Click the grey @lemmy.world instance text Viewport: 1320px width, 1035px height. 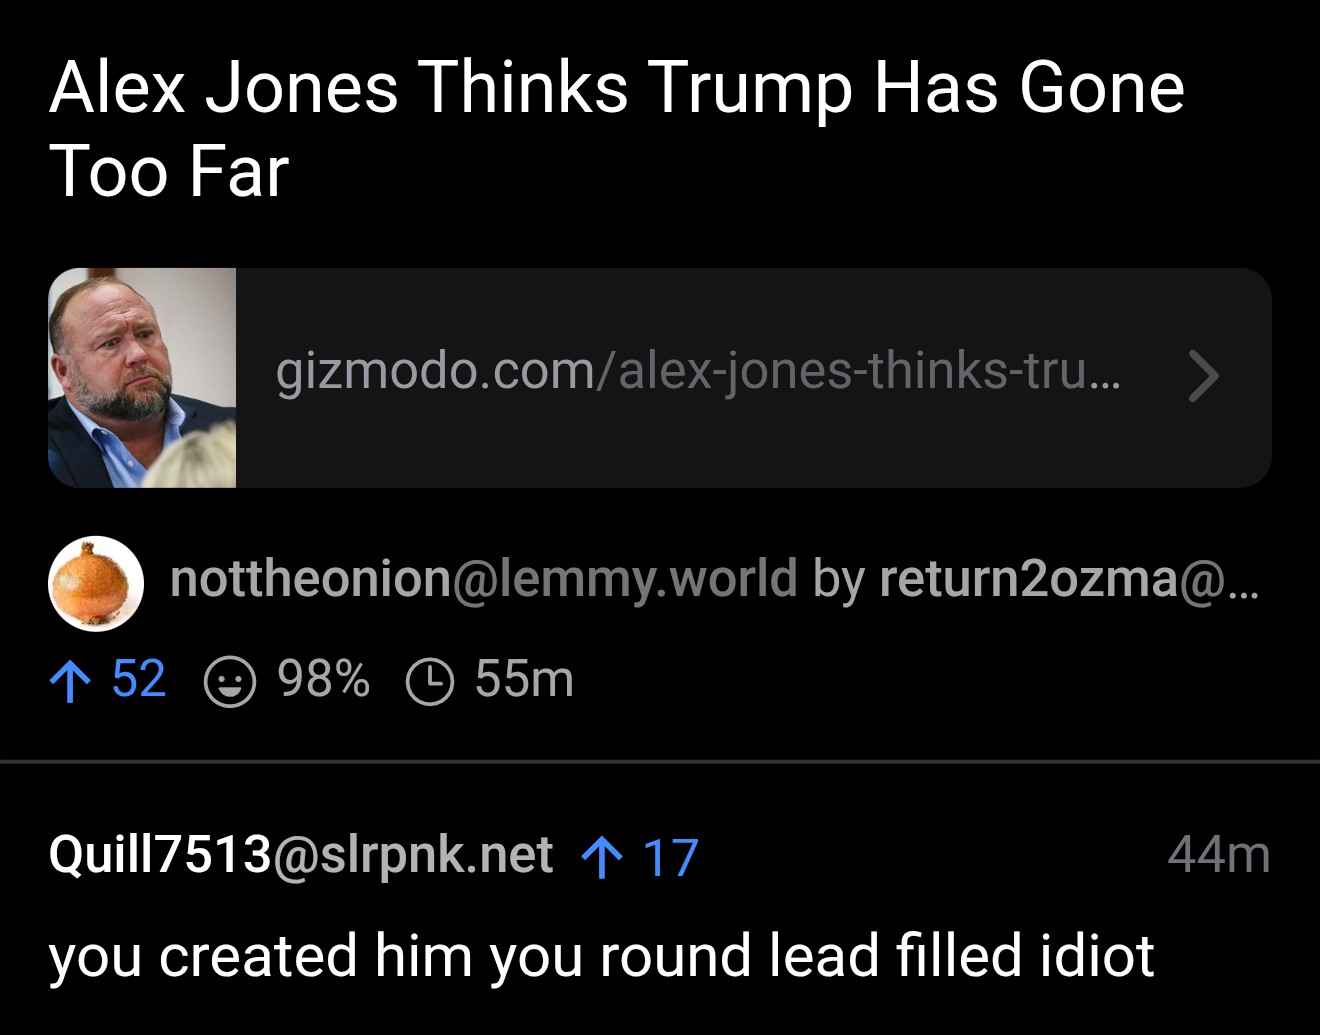[625, 579]
